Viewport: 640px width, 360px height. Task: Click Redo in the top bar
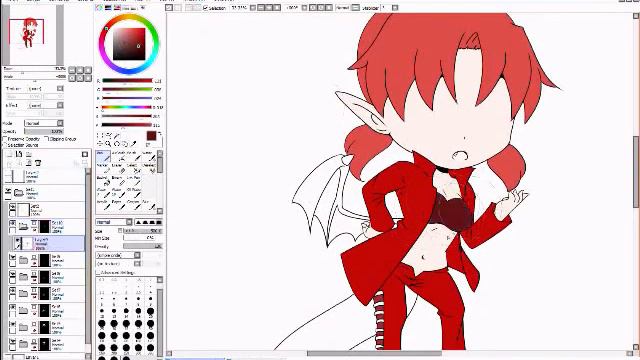[x=178, y=8]
